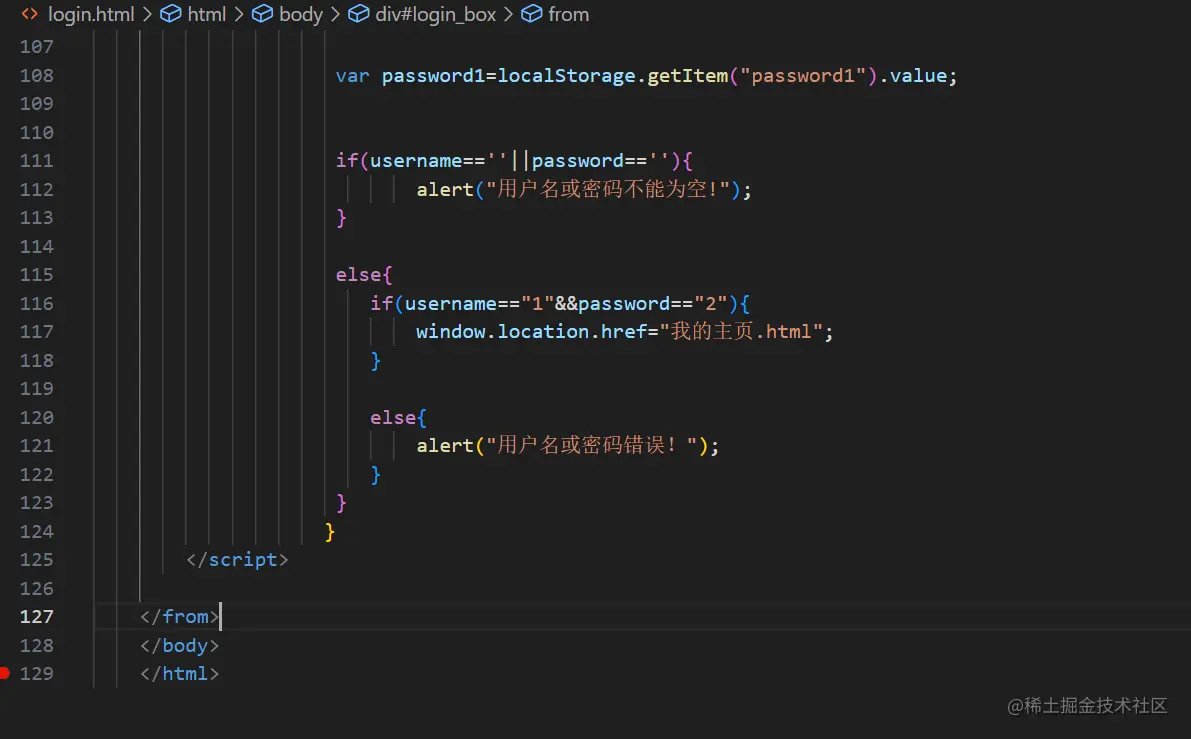Click the alert "用户名或密码错误！" statement
Screen dimensions: 1191x739
pos(567,446)
